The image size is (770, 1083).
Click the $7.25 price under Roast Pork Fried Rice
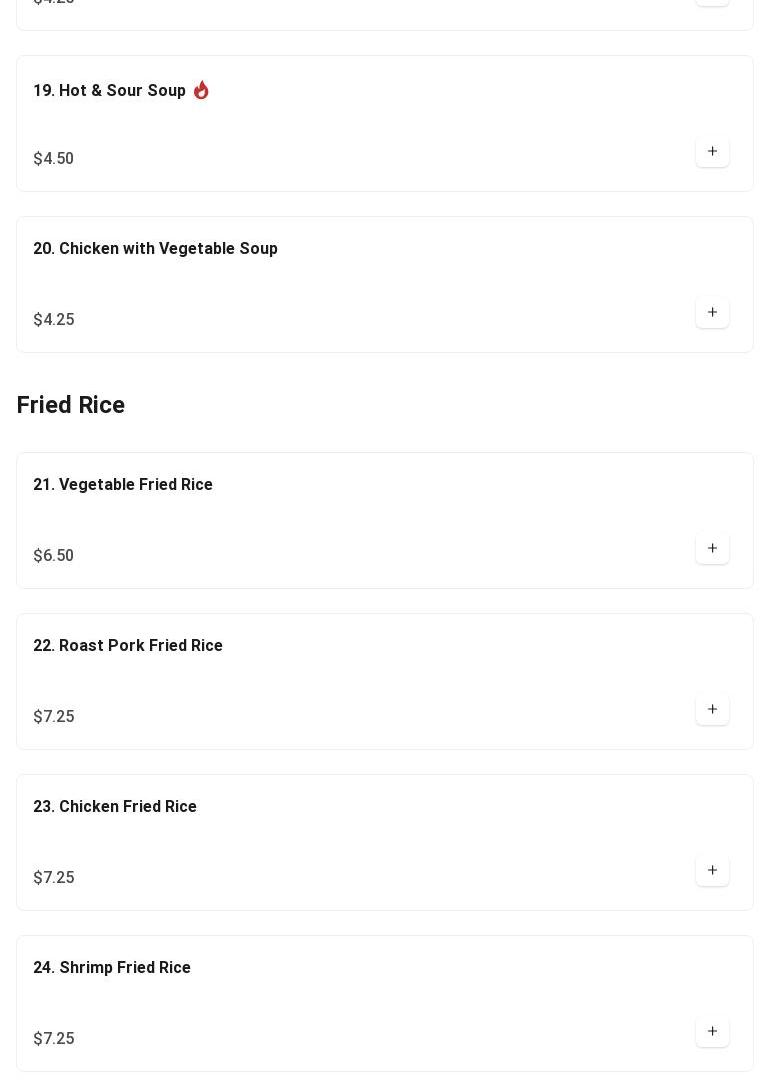point(54,716)
